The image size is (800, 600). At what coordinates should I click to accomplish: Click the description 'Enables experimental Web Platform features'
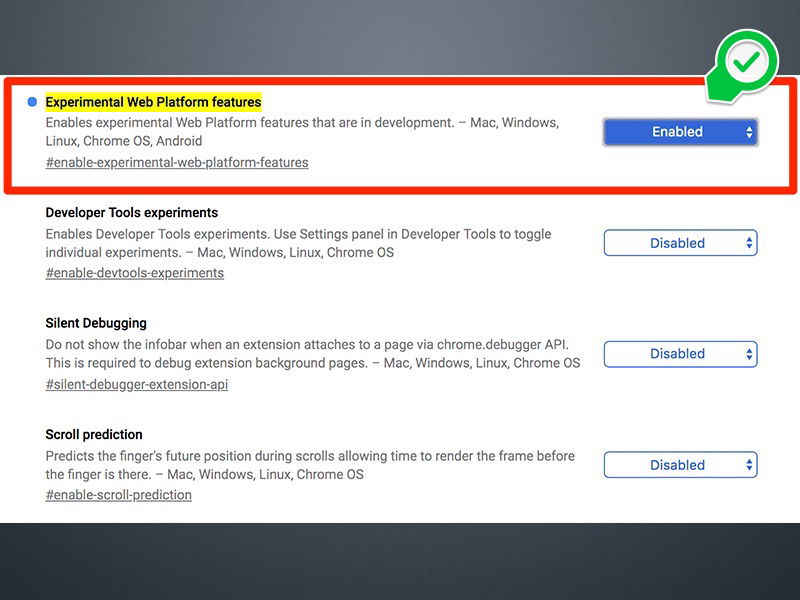(x=302, y=132)
